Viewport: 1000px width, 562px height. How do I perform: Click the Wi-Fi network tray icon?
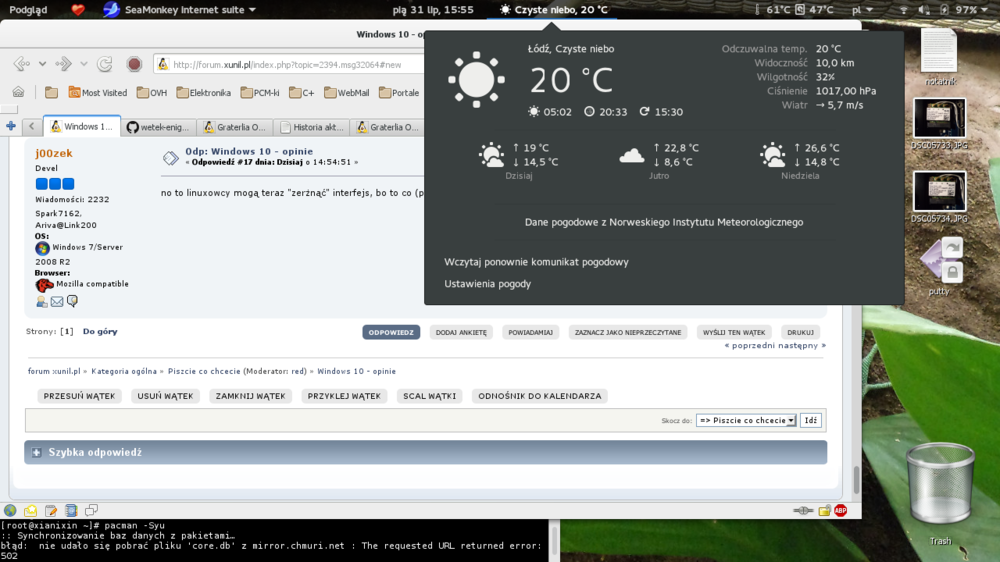tap(904, 10)
